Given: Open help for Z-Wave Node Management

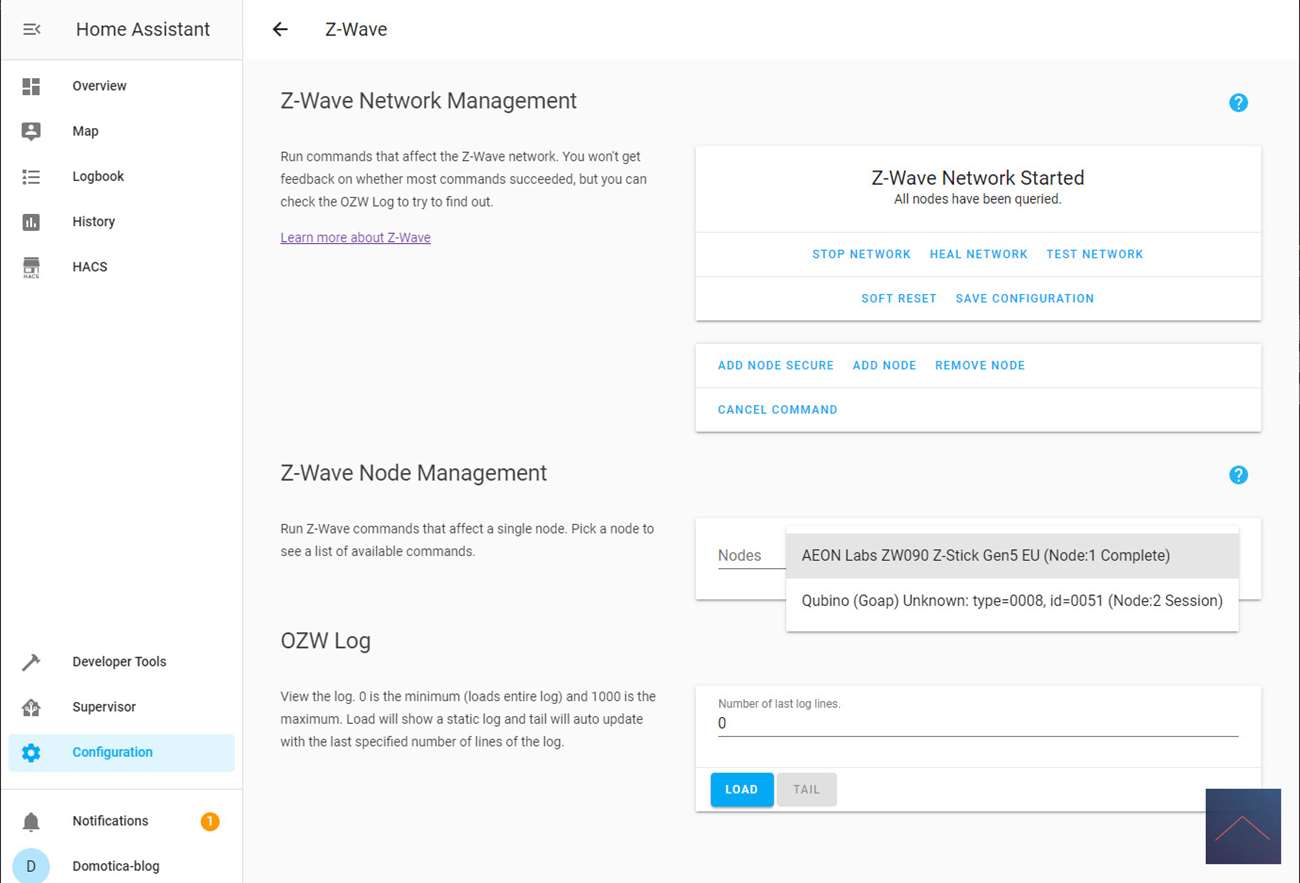Looking at the screenshot, I should pos(1238,475).
